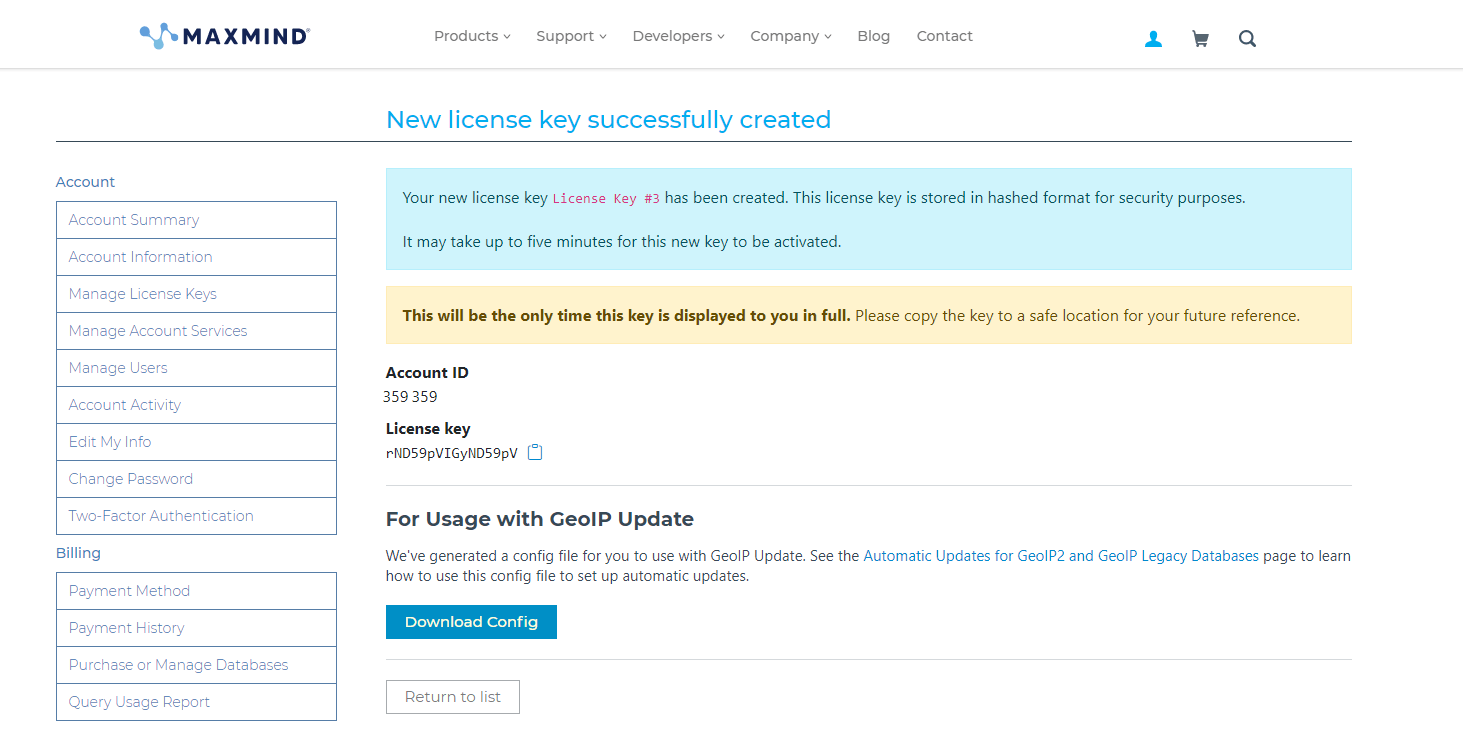Go to Two-Factor Authentication settings
Screen dimensions: 1463x730
(x=161, y=516)
